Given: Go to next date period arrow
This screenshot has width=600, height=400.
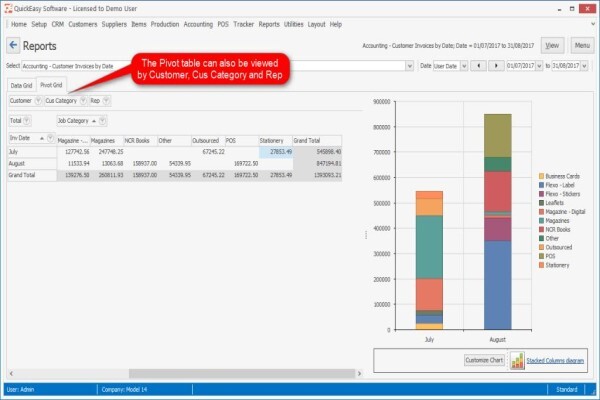Looking at the screenshot, I should [496, 66].
